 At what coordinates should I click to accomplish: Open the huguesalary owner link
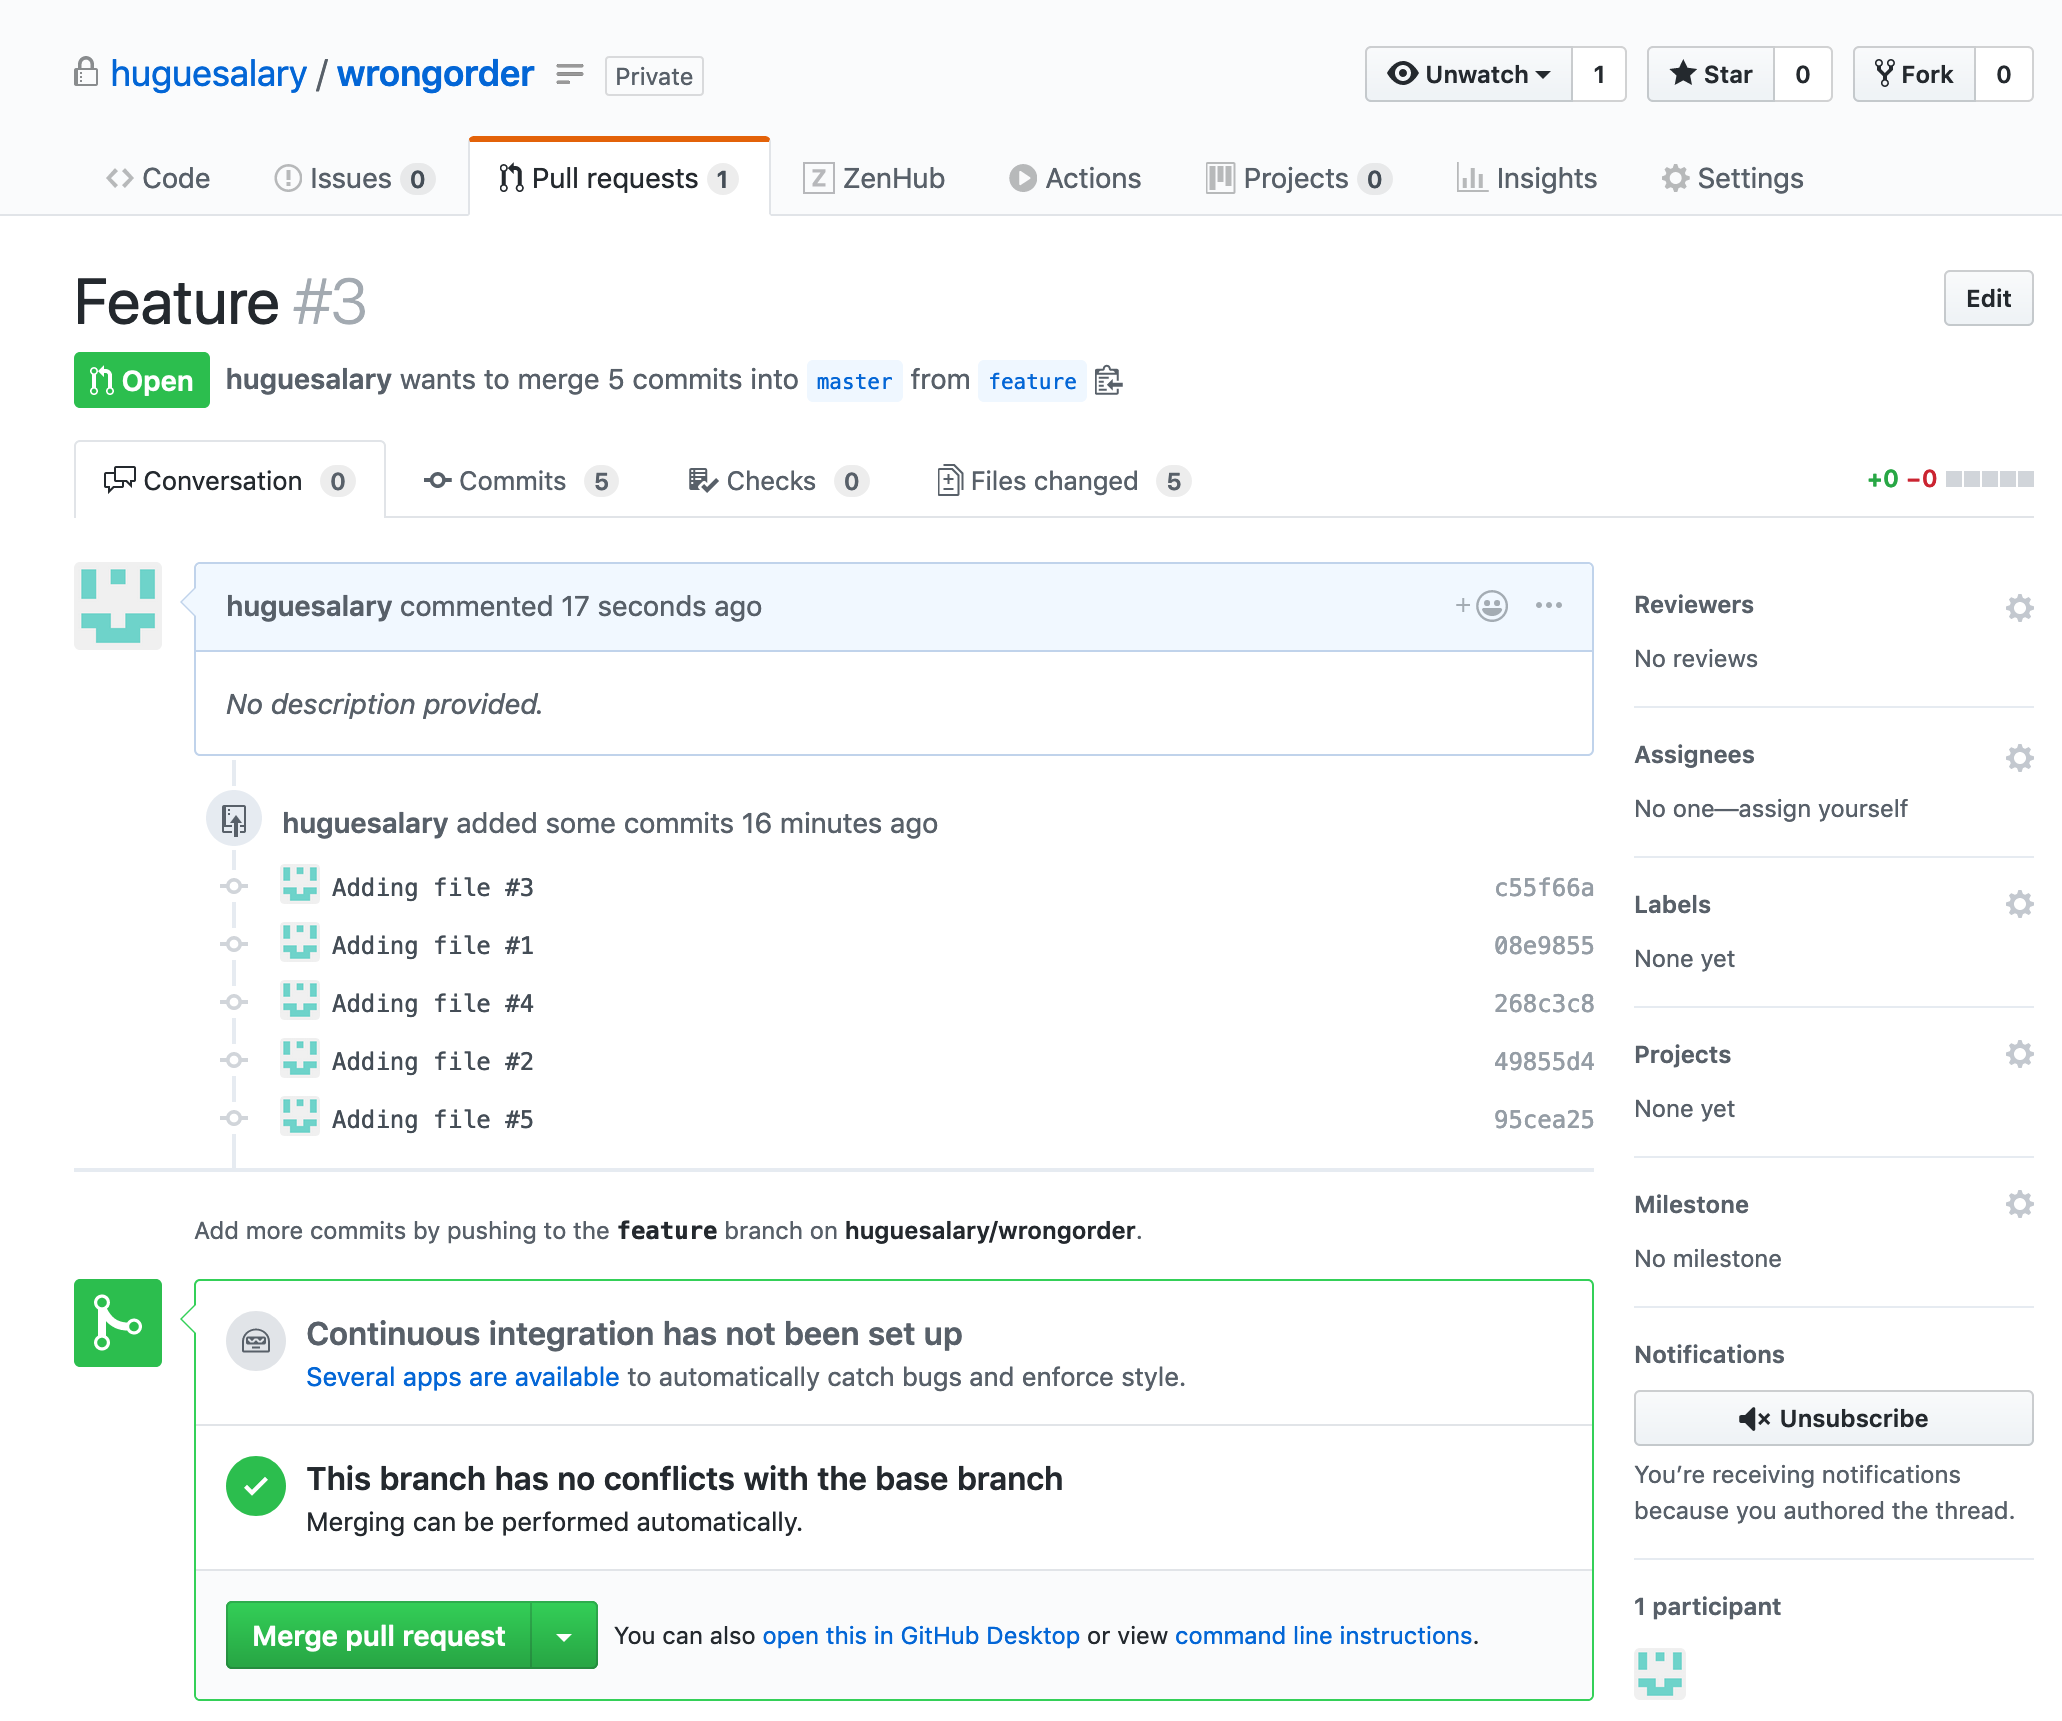click(x=208, y=74)
